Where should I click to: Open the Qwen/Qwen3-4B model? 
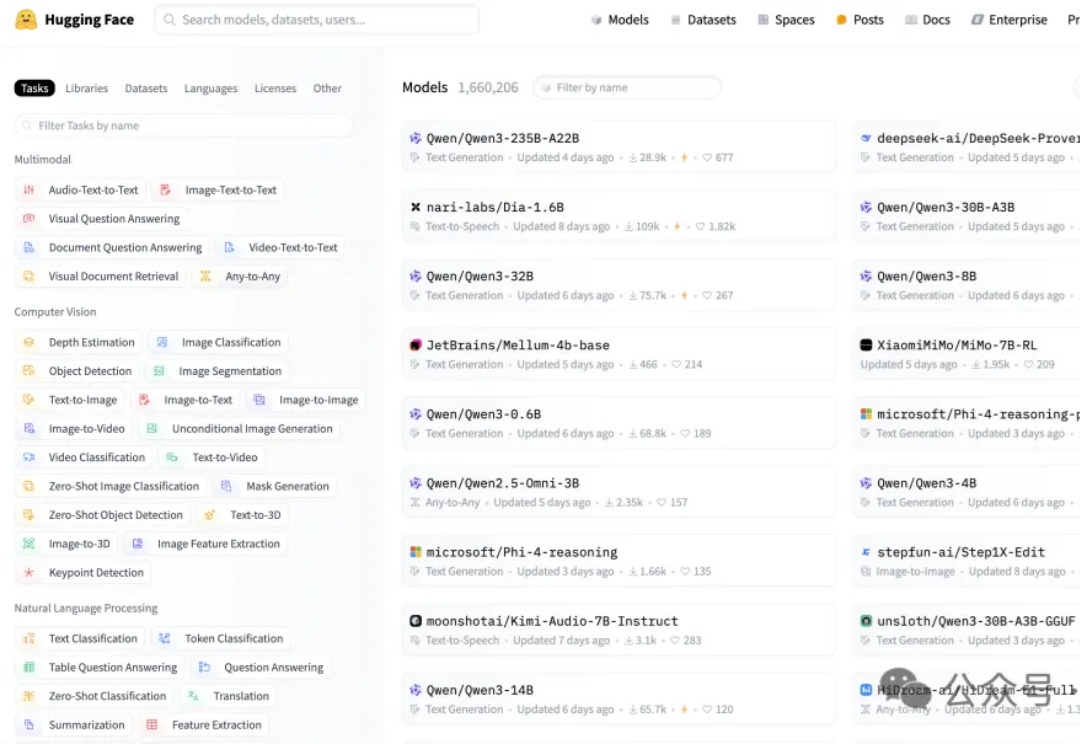pos(966,492)
